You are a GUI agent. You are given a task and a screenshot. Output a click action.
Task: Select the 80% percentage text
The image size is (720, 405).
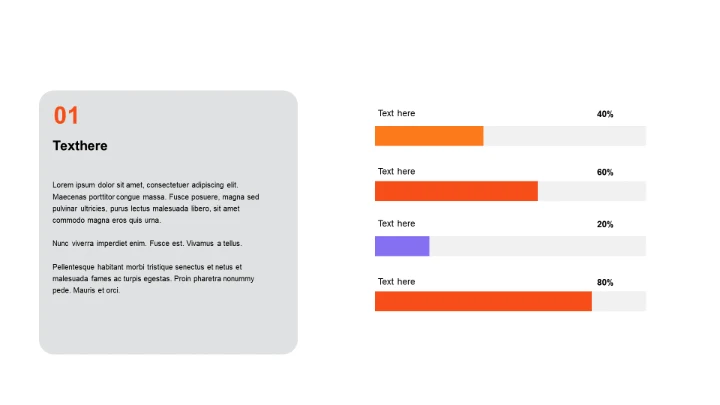tap(605, 282)
